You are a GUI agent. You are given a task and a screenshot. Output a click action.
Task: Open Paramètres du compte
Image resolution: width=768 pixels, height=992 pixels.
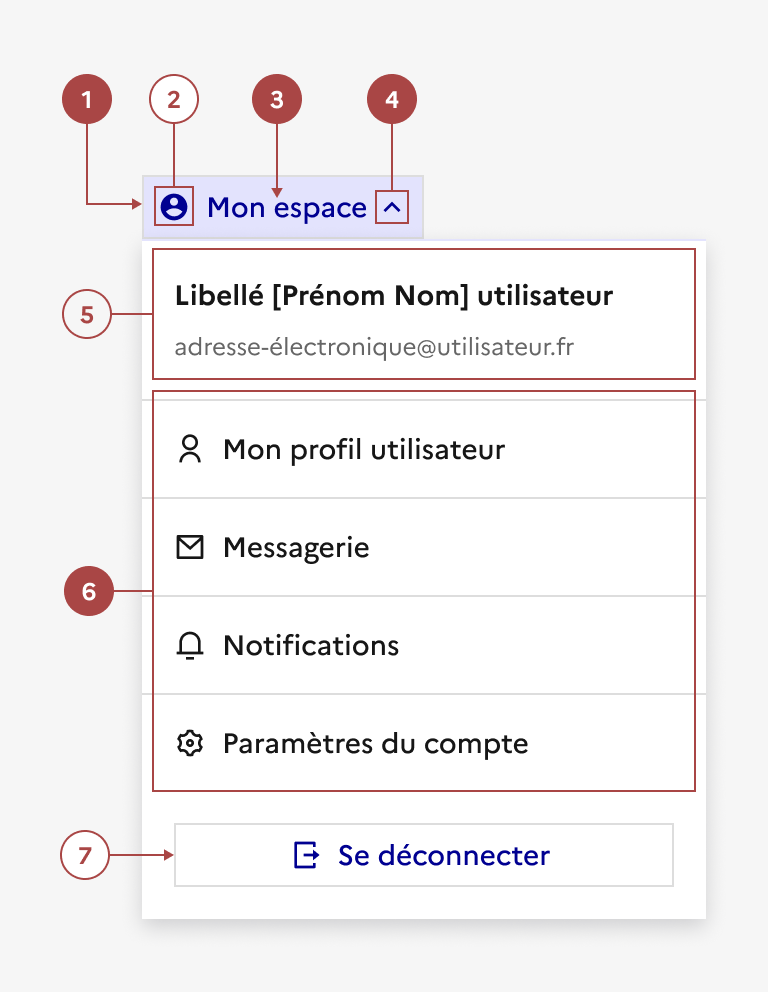[x=375, y=744]
